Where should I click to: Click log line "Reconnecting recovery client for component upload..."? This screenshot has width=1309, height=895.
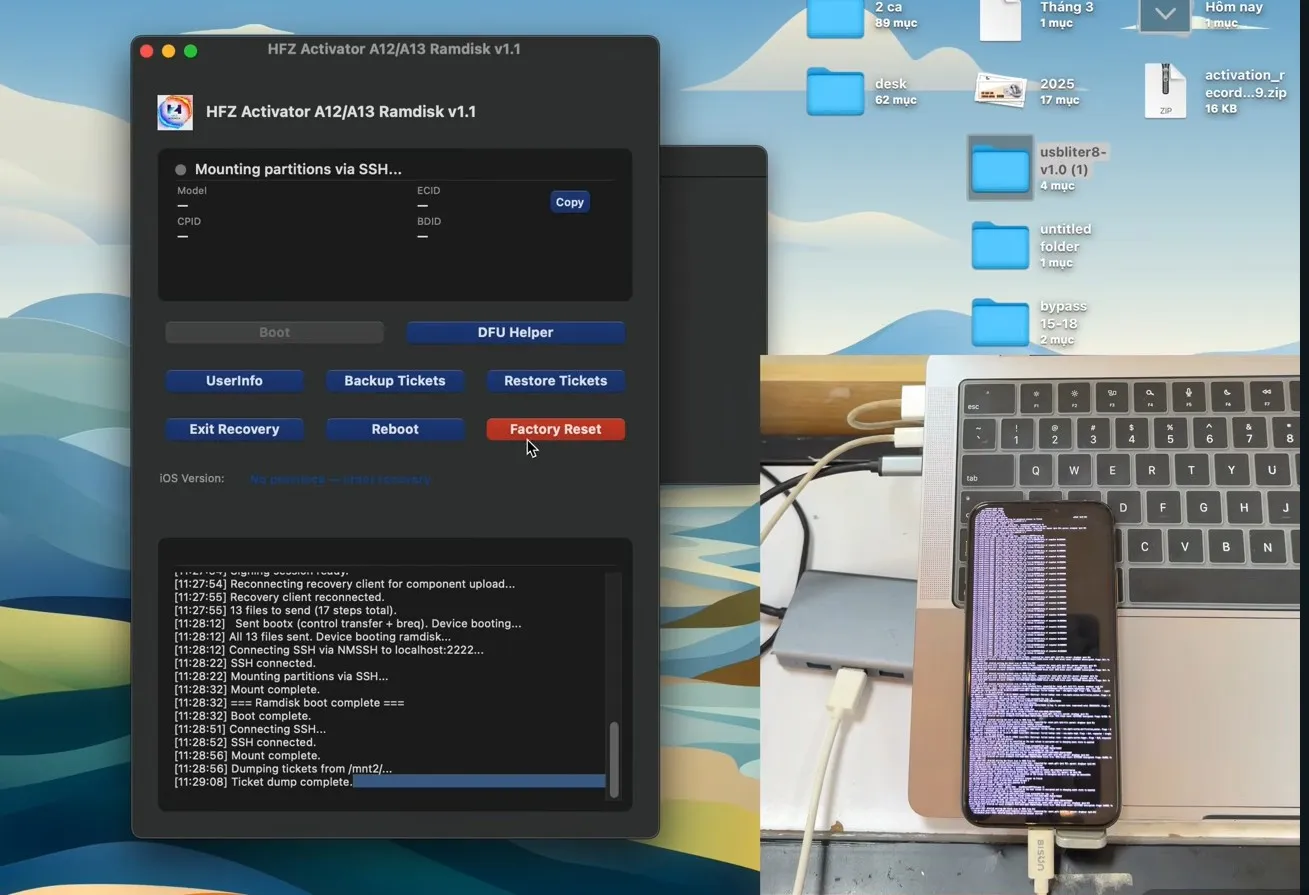[x=345, y=584]
